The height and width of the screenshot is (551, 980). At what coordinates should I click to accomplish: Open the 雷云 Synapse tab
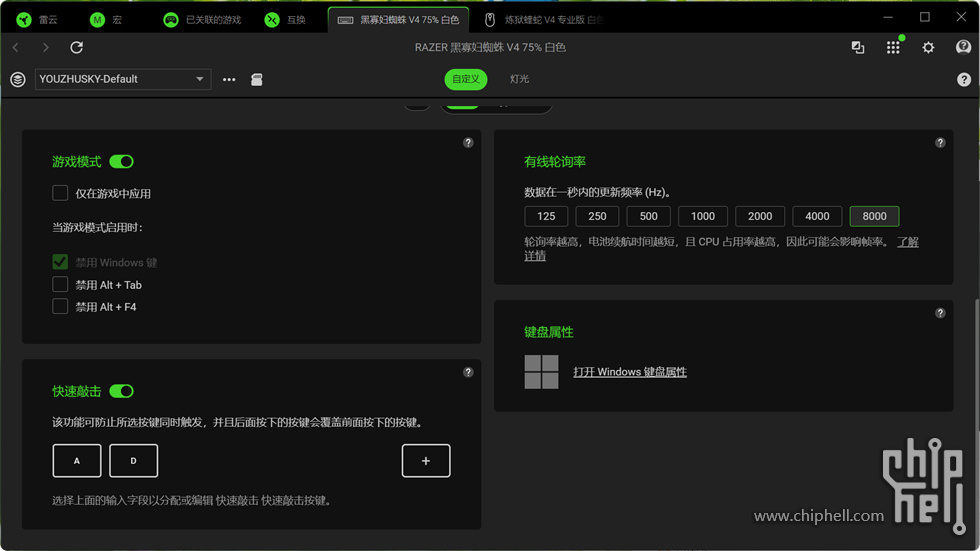pyautogui.click(x=38, y=20)
